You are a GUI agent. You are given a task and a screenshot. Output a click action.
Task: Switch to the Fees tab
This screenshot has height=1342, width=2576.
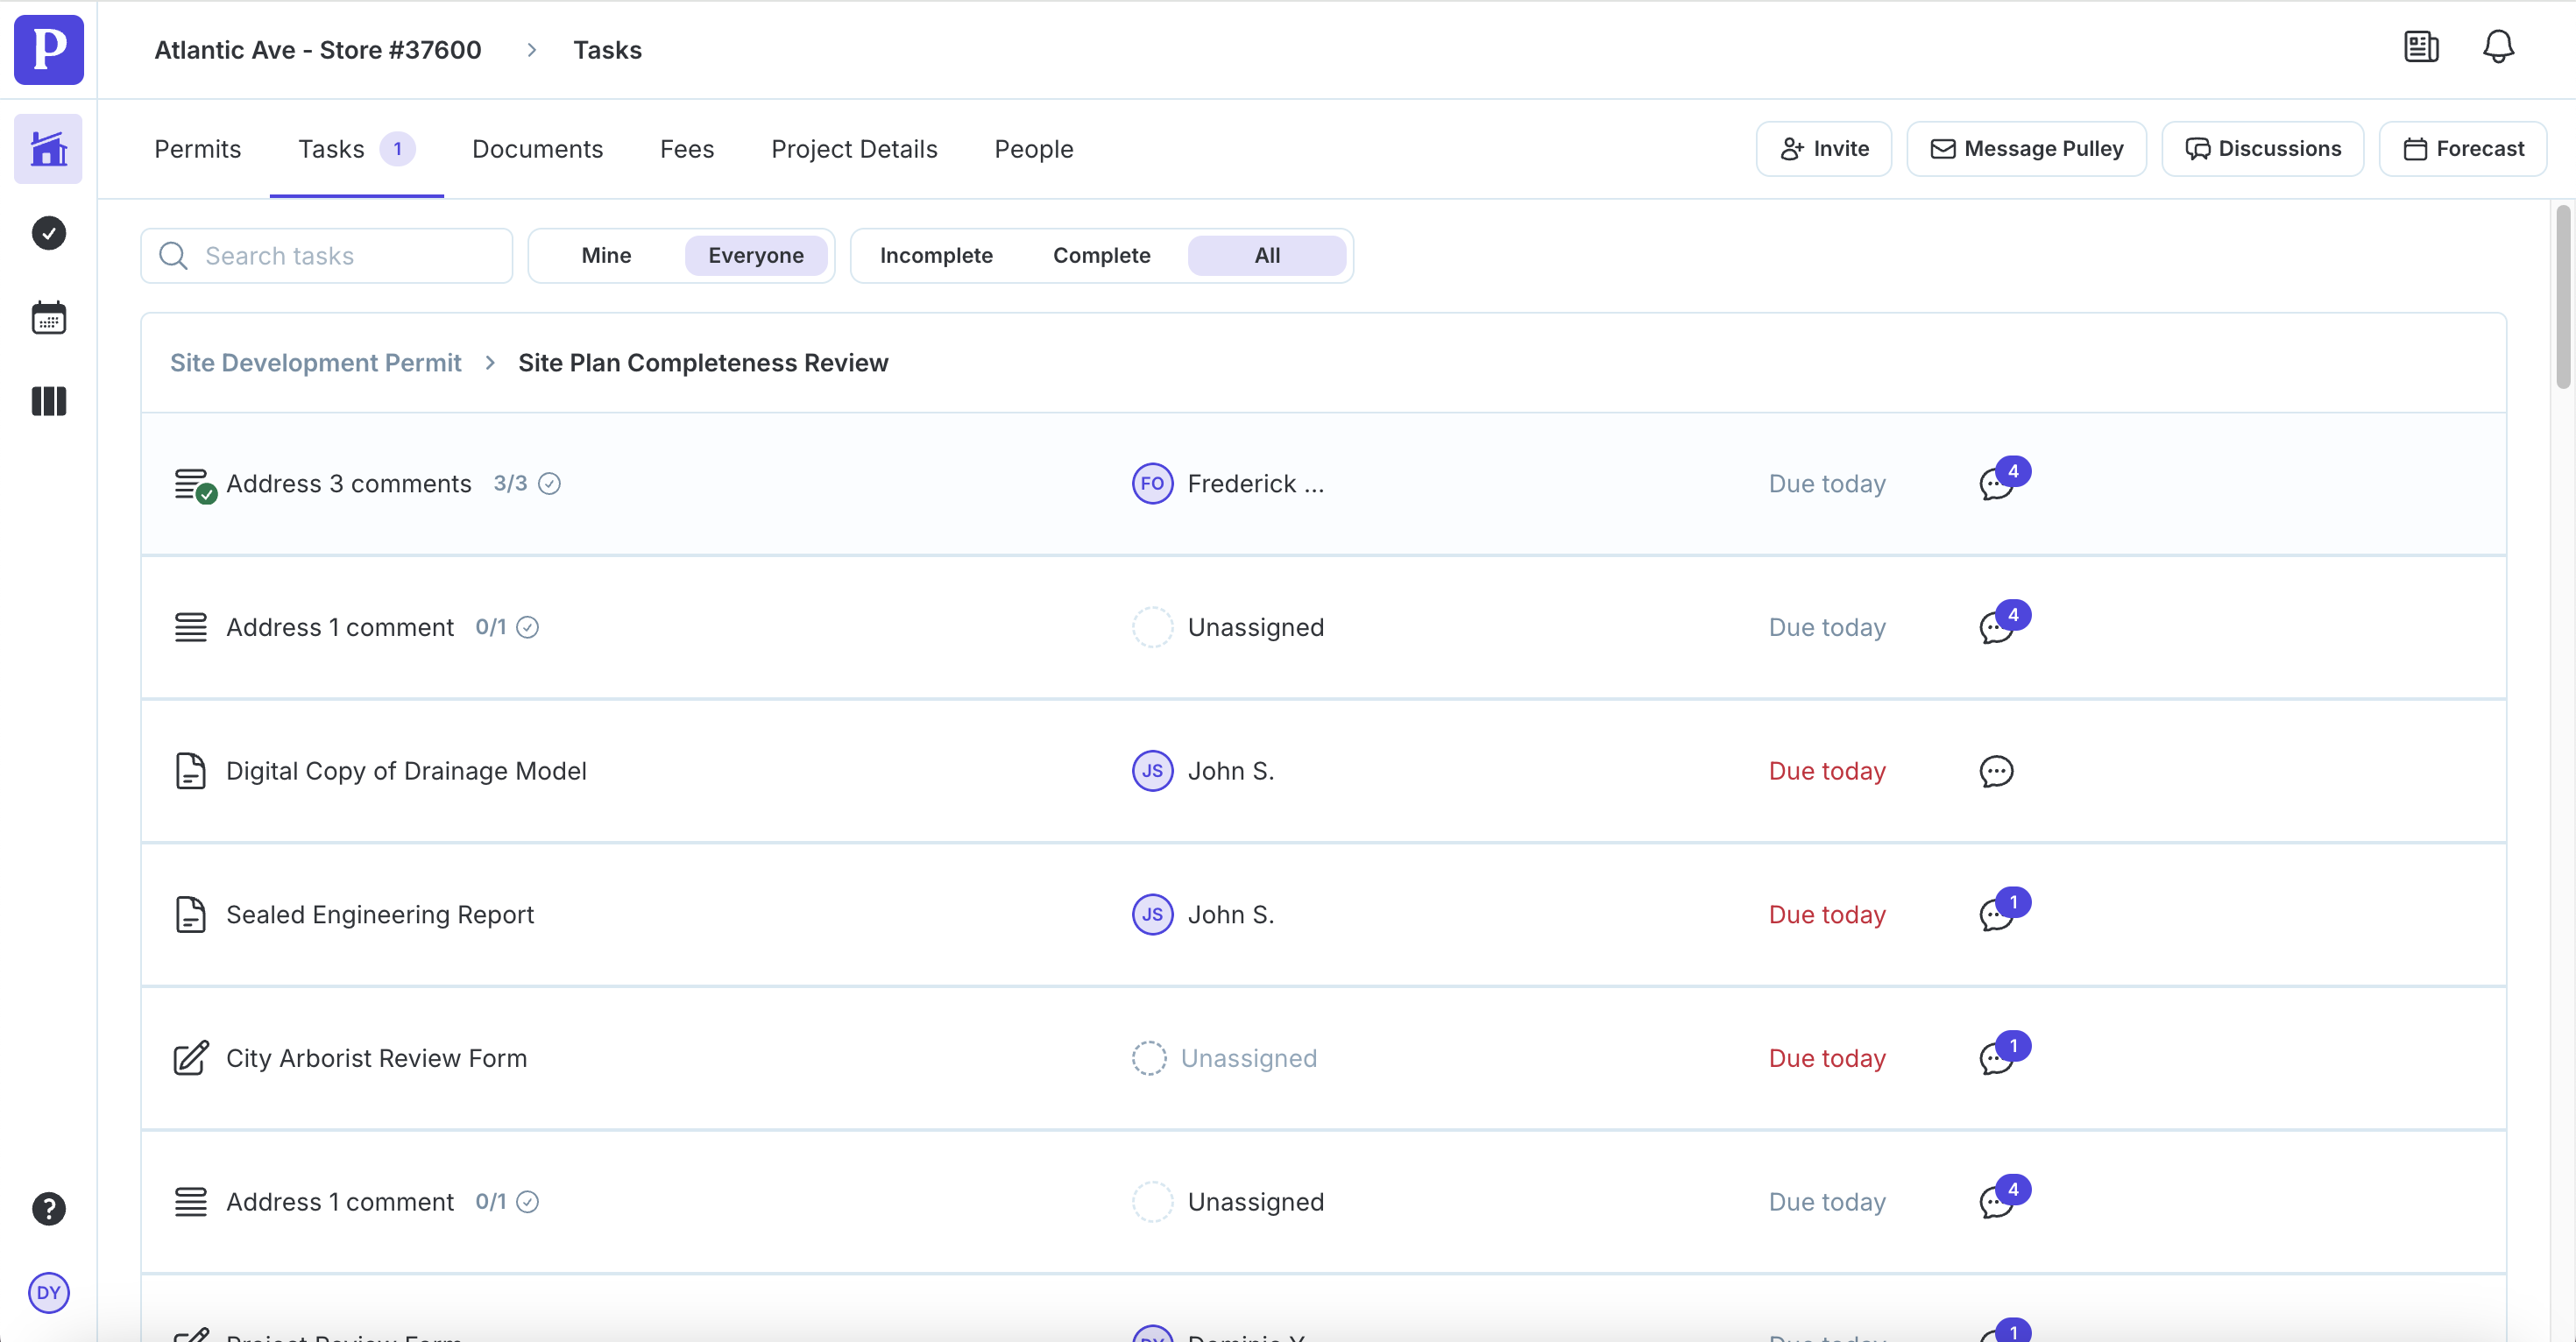click(686, 149)
